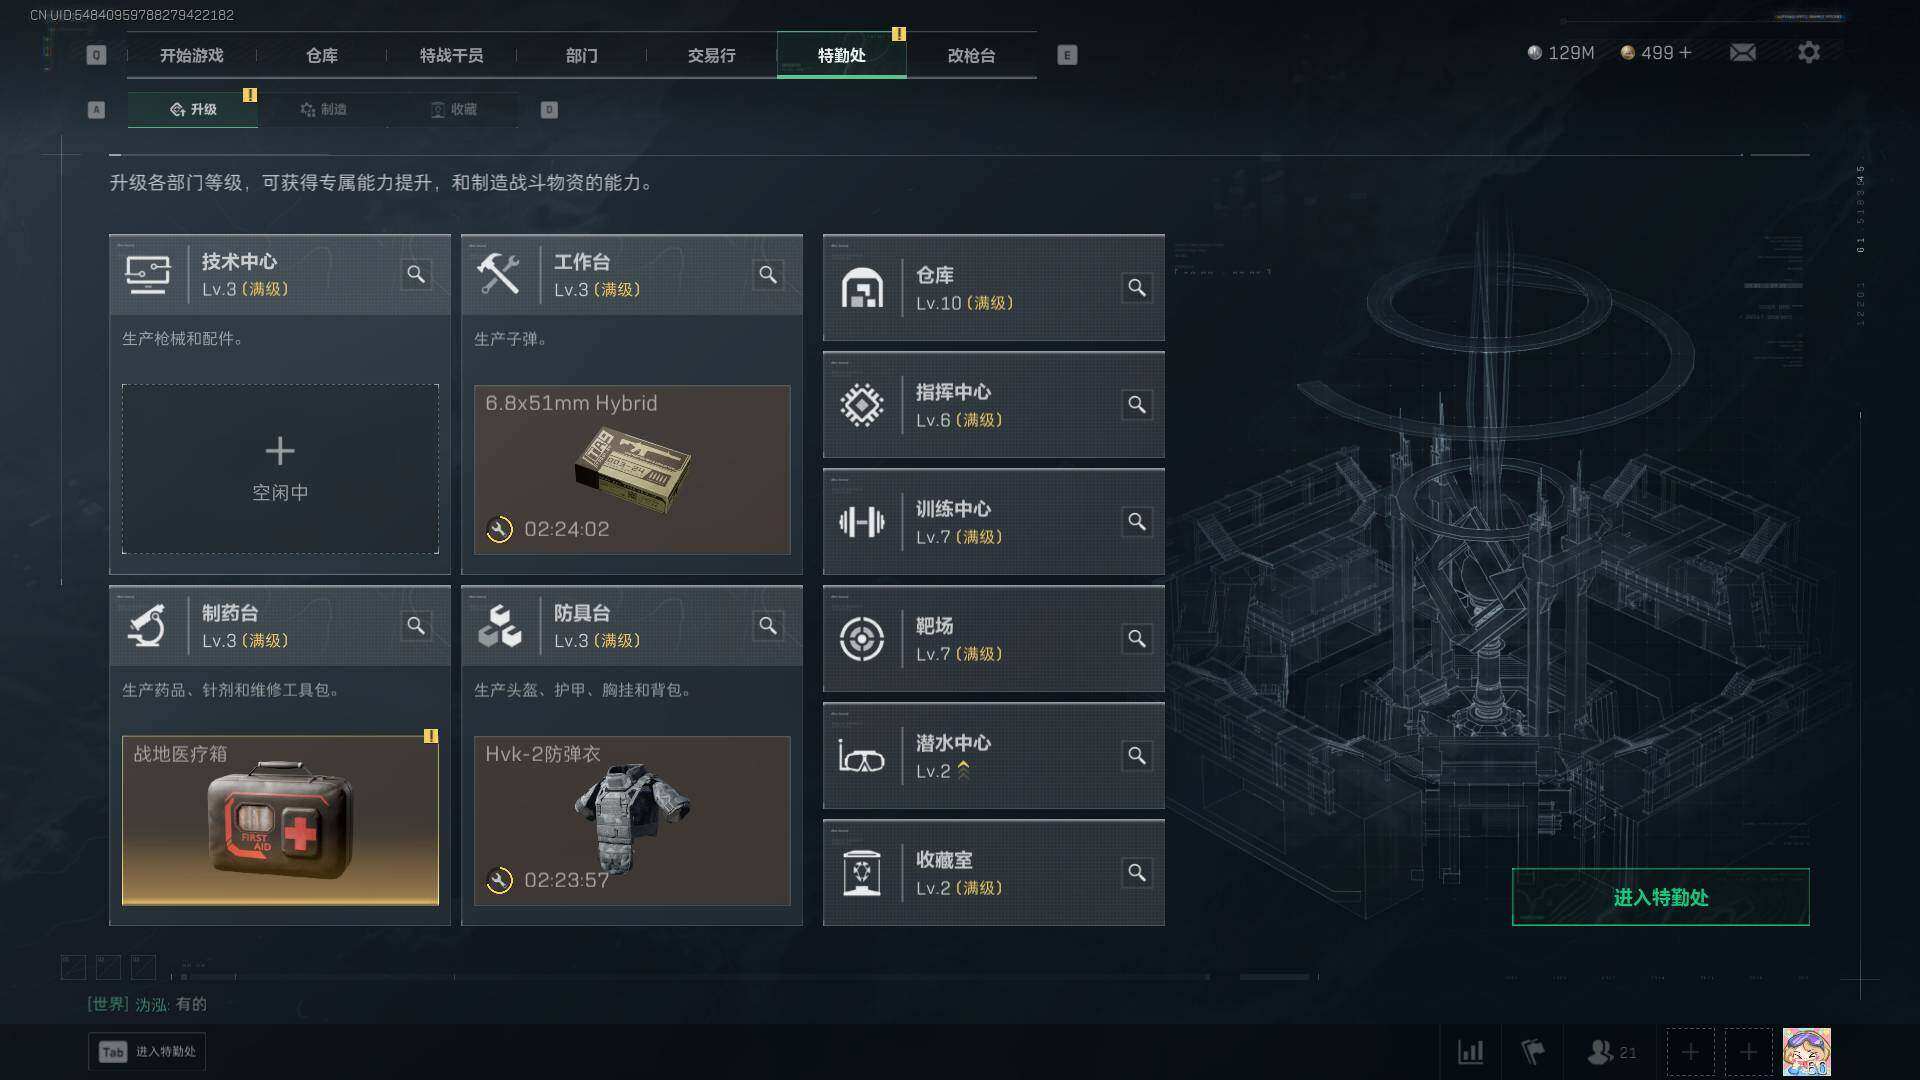Open the mail envelope icon
1920x1080 pixels.
point(1743,52)
